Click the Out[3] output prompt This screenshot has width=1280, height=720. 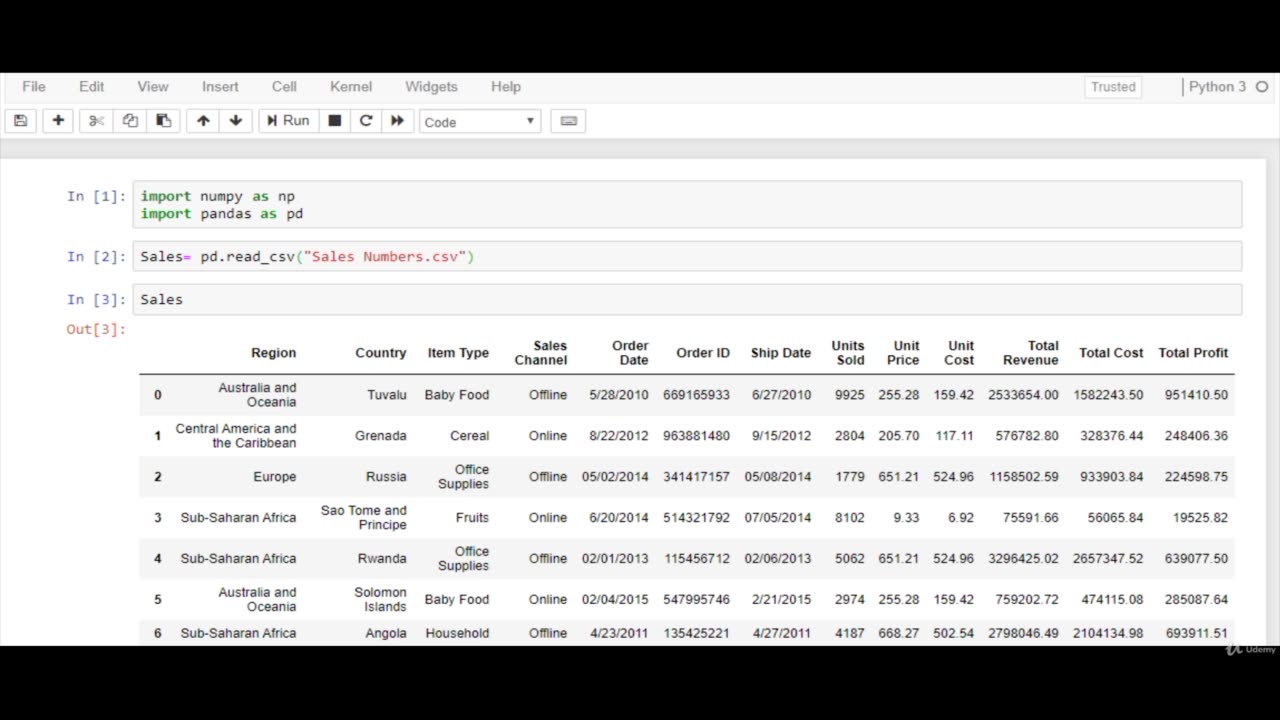96,329
